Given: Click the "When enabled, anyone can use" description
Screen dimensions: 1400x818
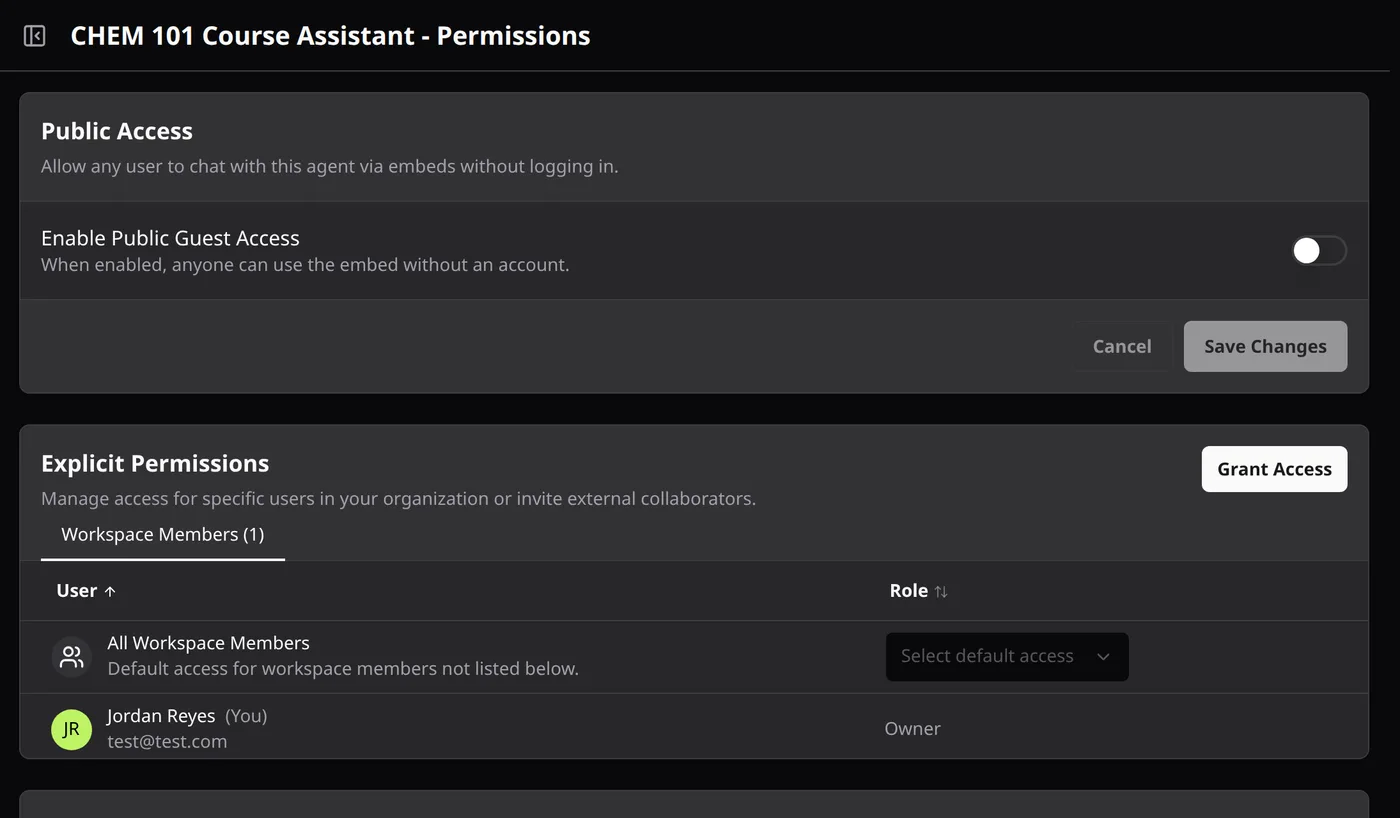Looking at the screenshot, I should pos(305,265).
